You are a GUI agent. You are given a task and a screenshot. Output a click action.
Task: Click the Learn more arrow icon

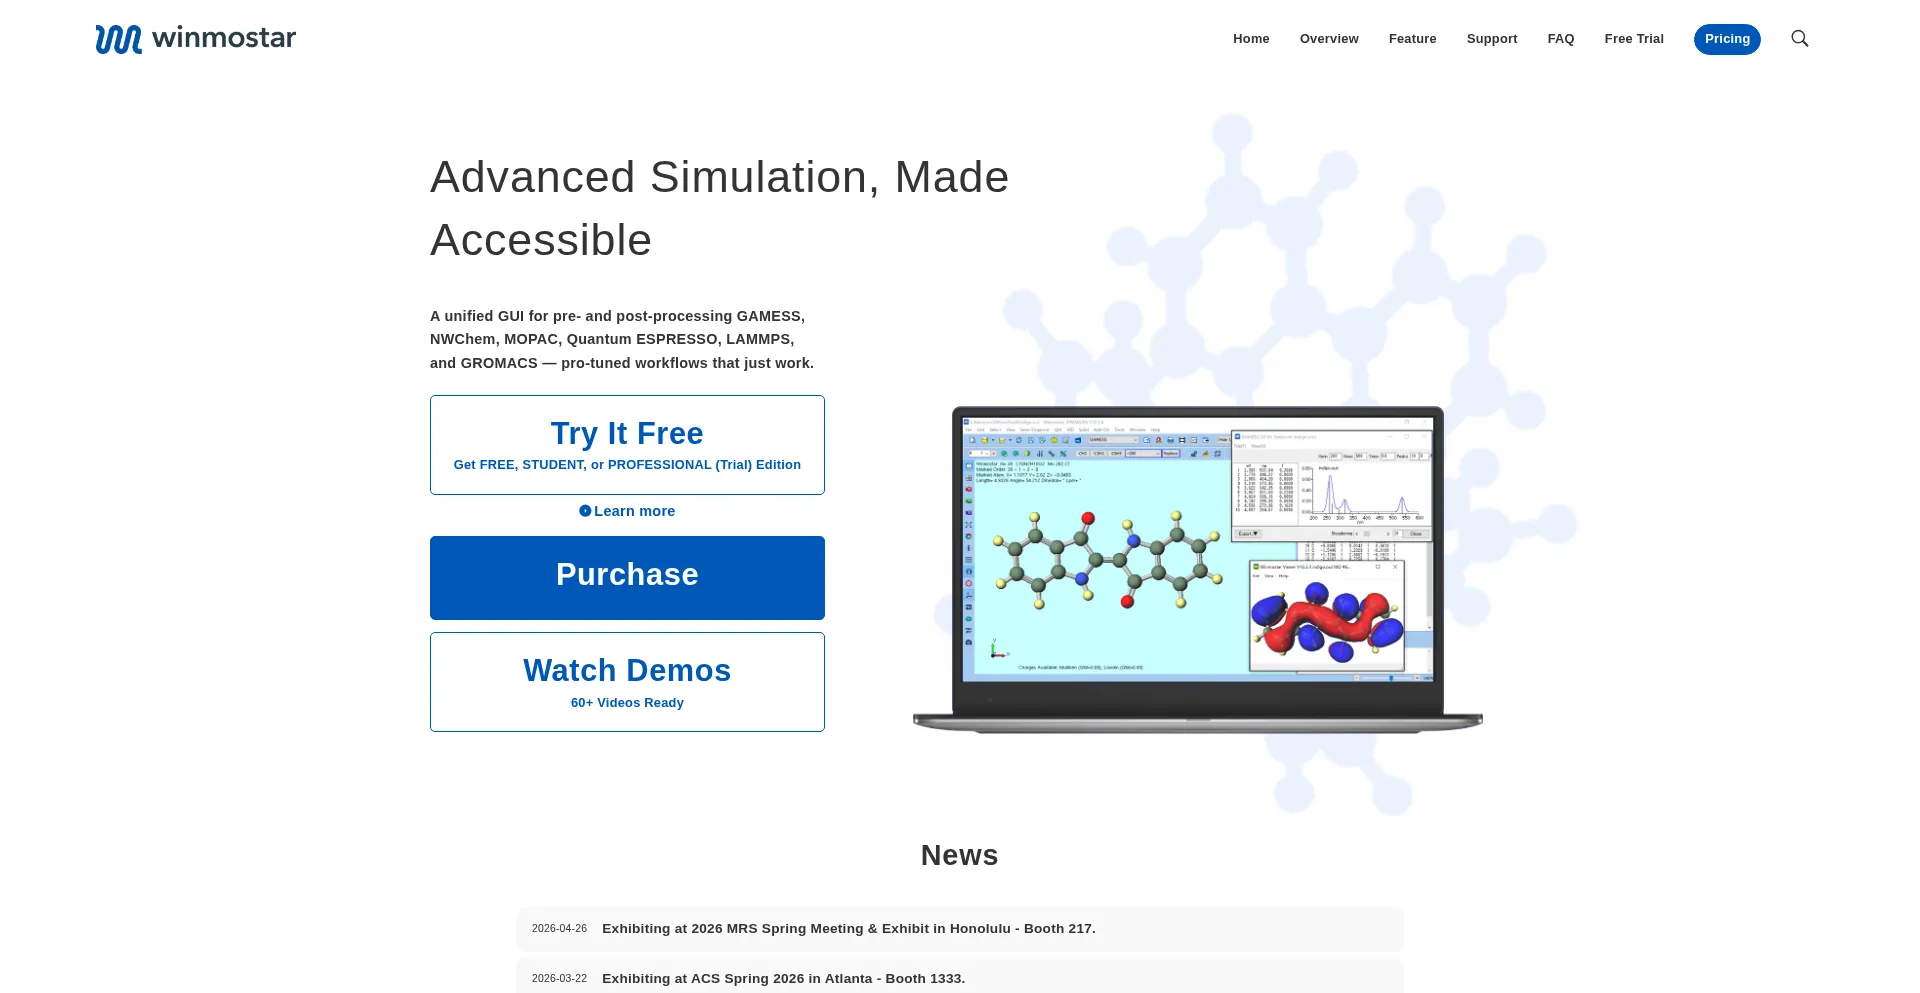point(585,511)
